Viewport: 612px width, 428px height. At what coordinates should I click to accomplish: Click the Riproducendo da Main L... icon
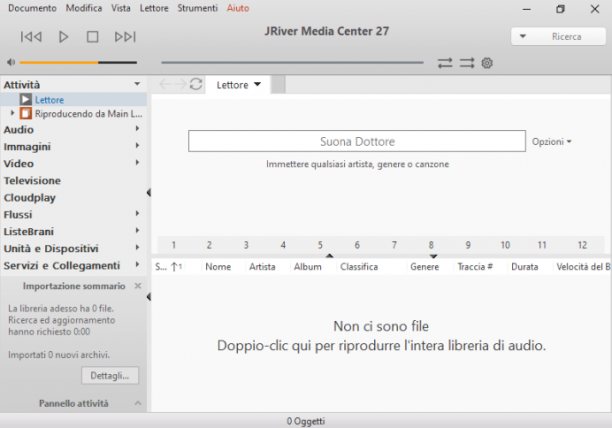(x=26, y=114)
